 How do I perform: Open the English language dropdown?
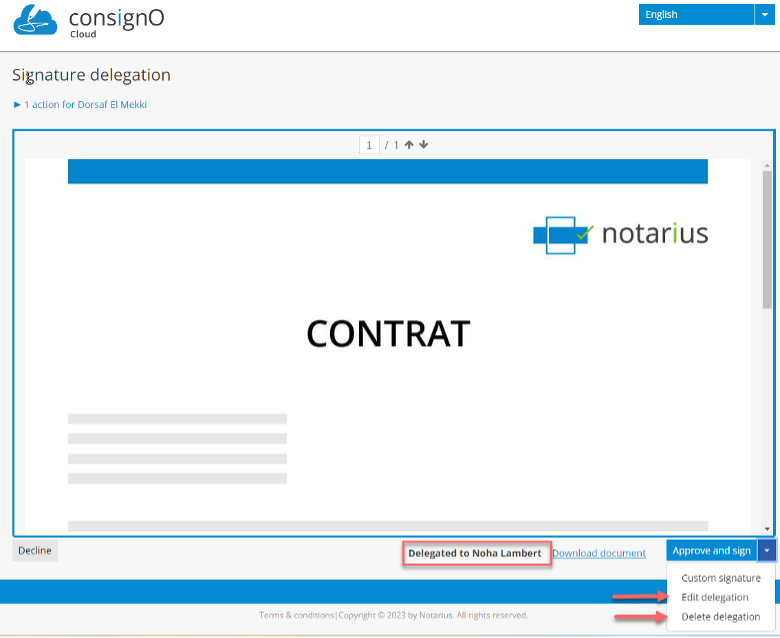click(x=711, y=15)
